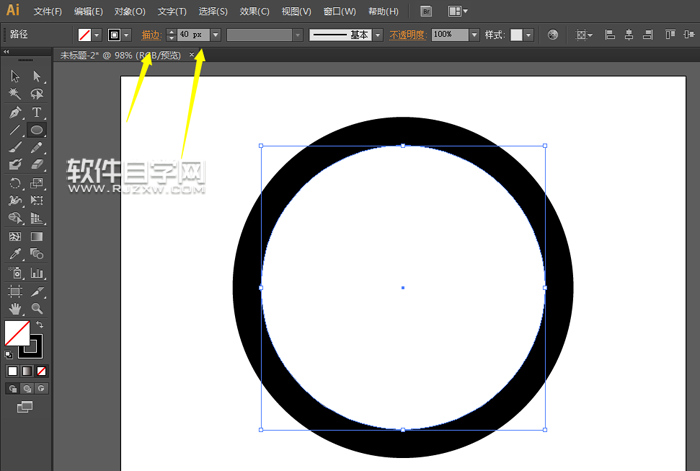Set the attribute to None in toolbox
This screenshot has height=471, width=700.
[x=41, y=371]
